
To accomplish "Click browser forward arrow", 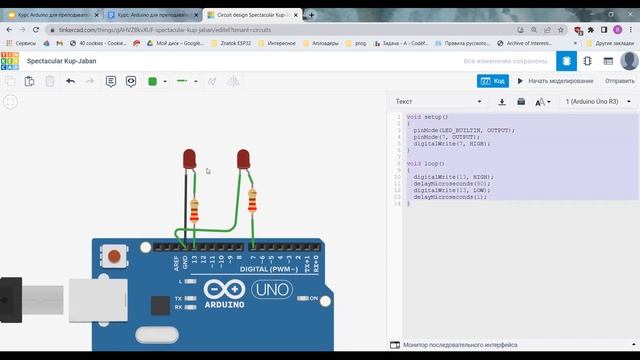I will [x=22, y=30].
